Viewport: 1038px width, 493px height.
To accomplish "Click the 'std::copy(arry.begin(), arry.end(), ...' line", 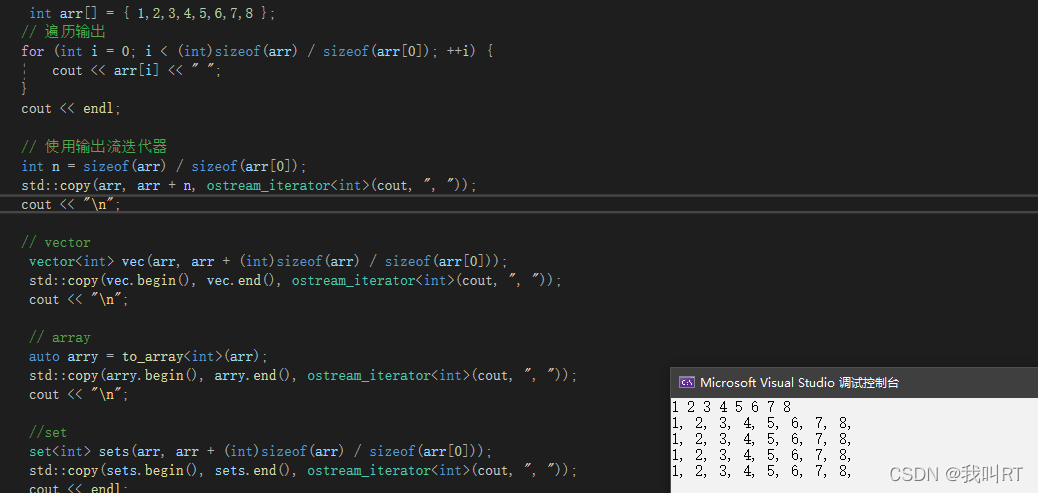I will 303,375.
